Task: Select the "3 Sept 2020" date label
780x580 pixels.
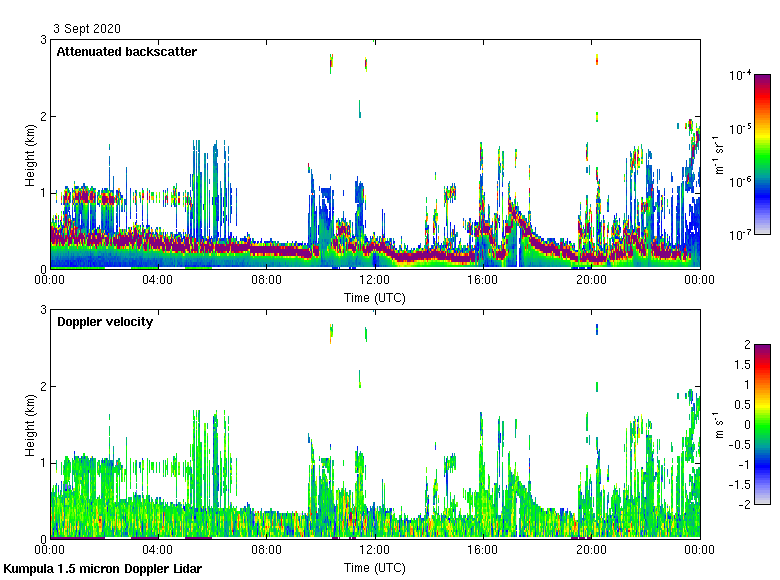Action: click(86, 28)
